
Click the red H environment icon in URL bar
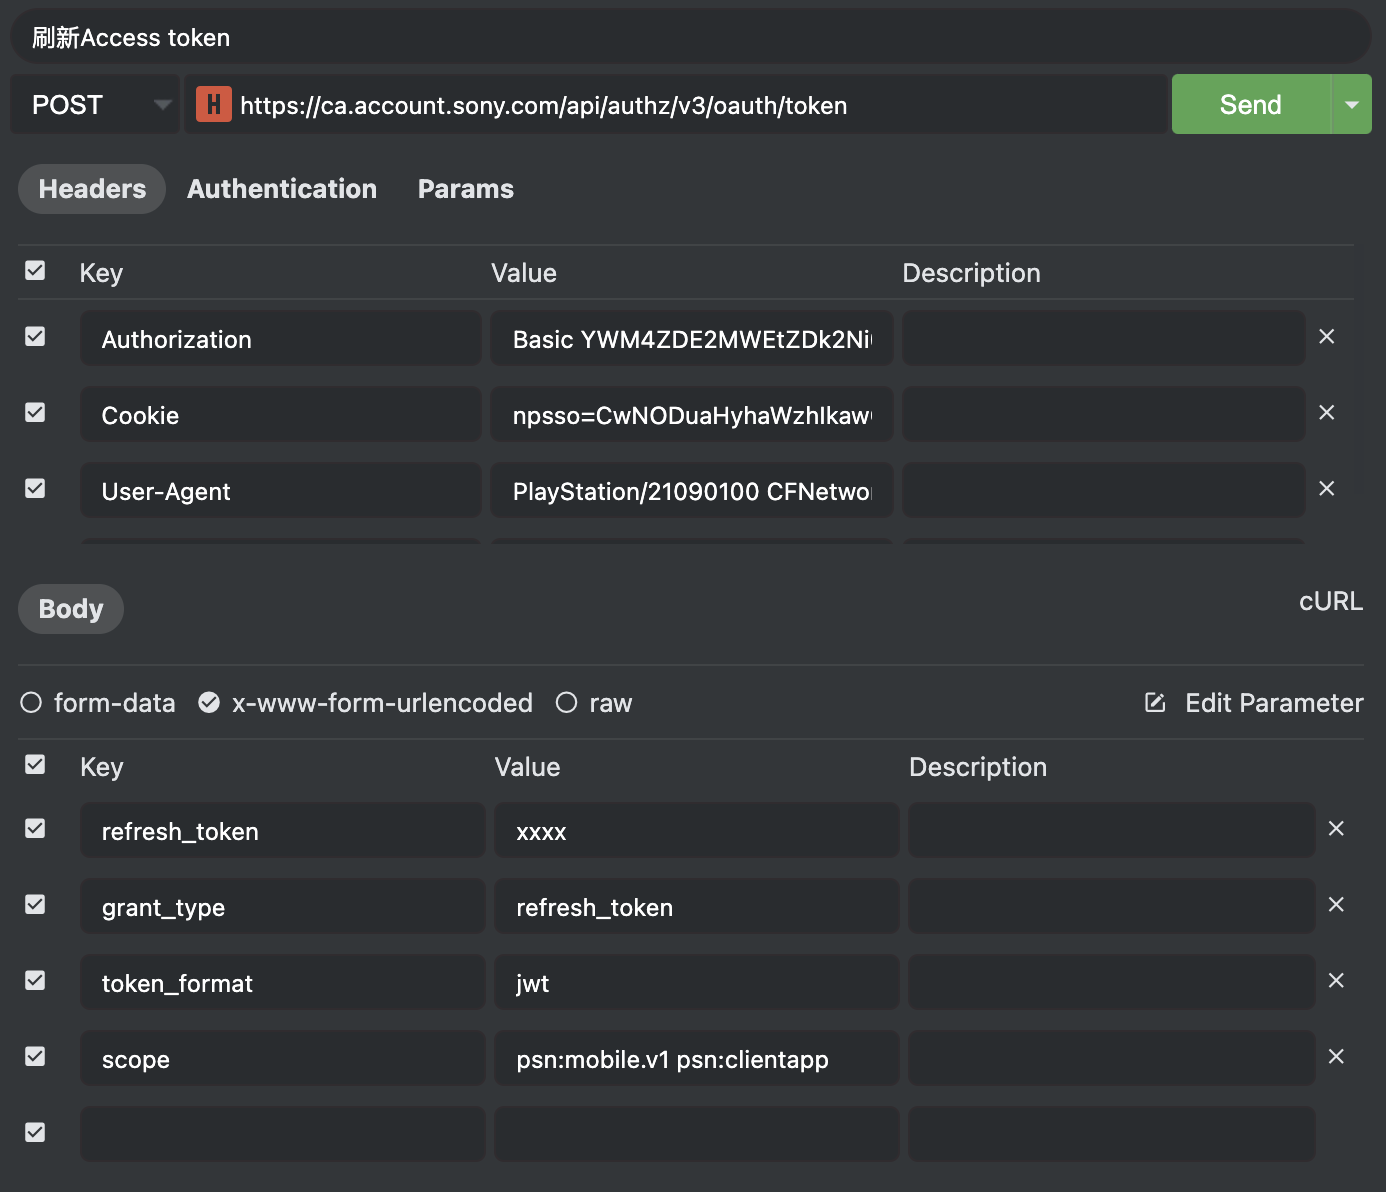[213, 105]
